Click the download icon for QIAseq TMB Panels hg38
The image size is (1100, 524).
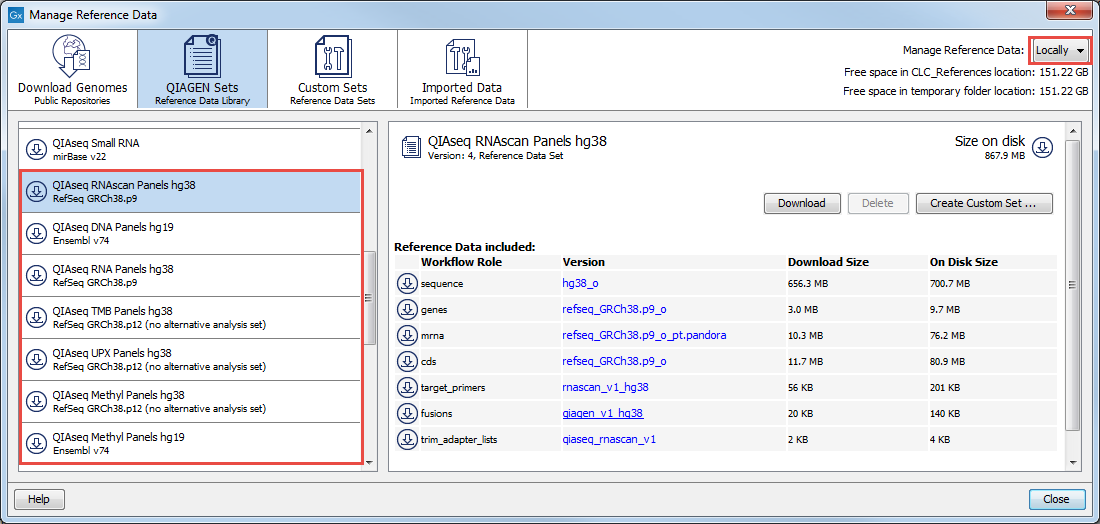(35, 317)
